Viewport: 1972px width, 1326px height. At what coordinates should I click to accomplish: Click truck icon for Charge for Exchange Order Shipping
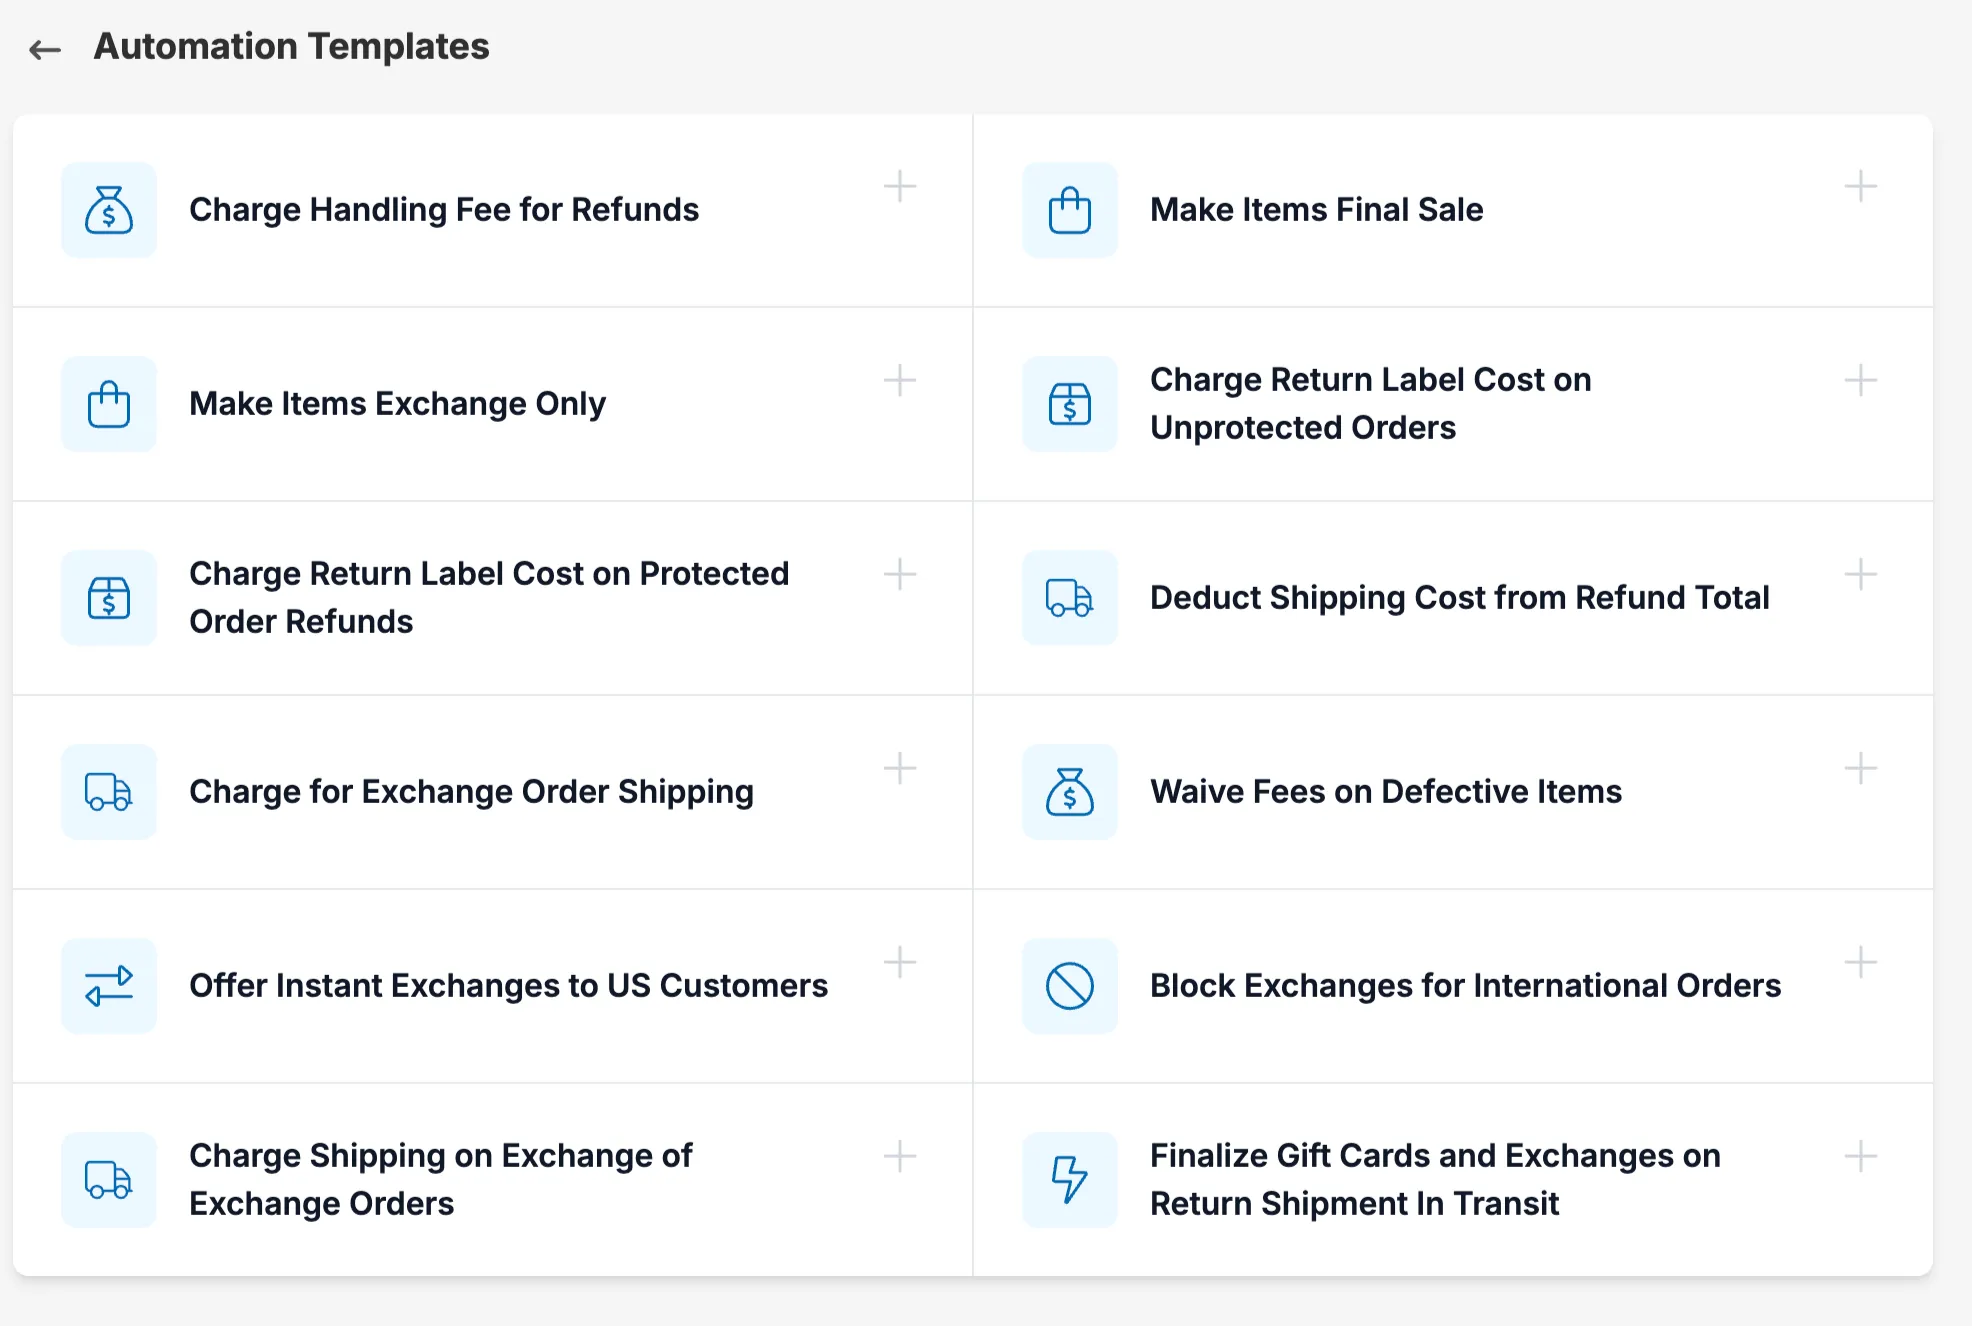point(109,792)
